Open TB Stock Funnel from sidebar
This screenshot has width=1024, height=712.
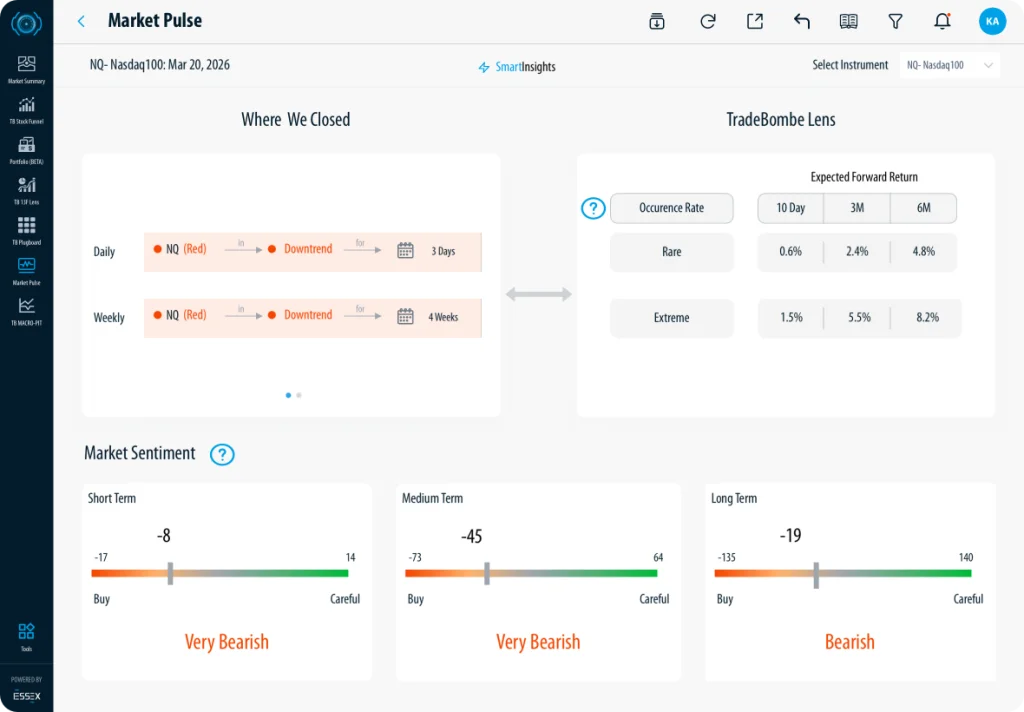[26, 108]
